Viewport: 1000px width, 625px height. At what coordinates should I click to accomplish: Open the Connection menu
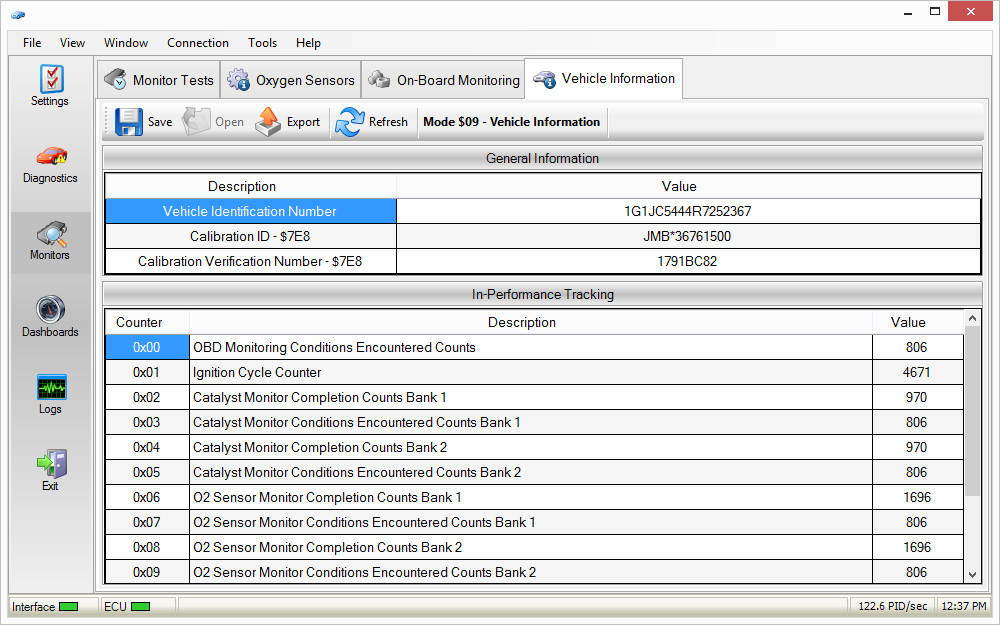click(197, 43)
